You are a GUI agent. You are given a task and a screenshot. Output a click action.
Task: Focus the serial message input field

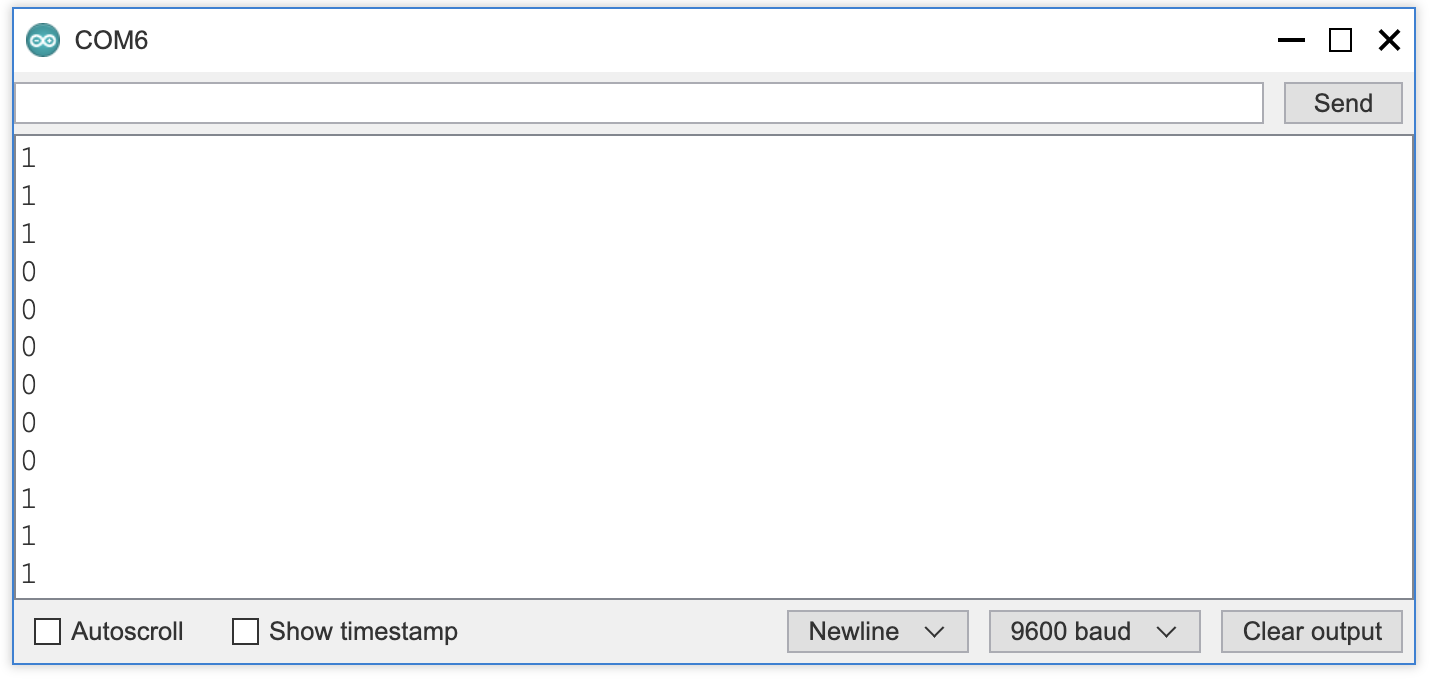tap(639, 103)
